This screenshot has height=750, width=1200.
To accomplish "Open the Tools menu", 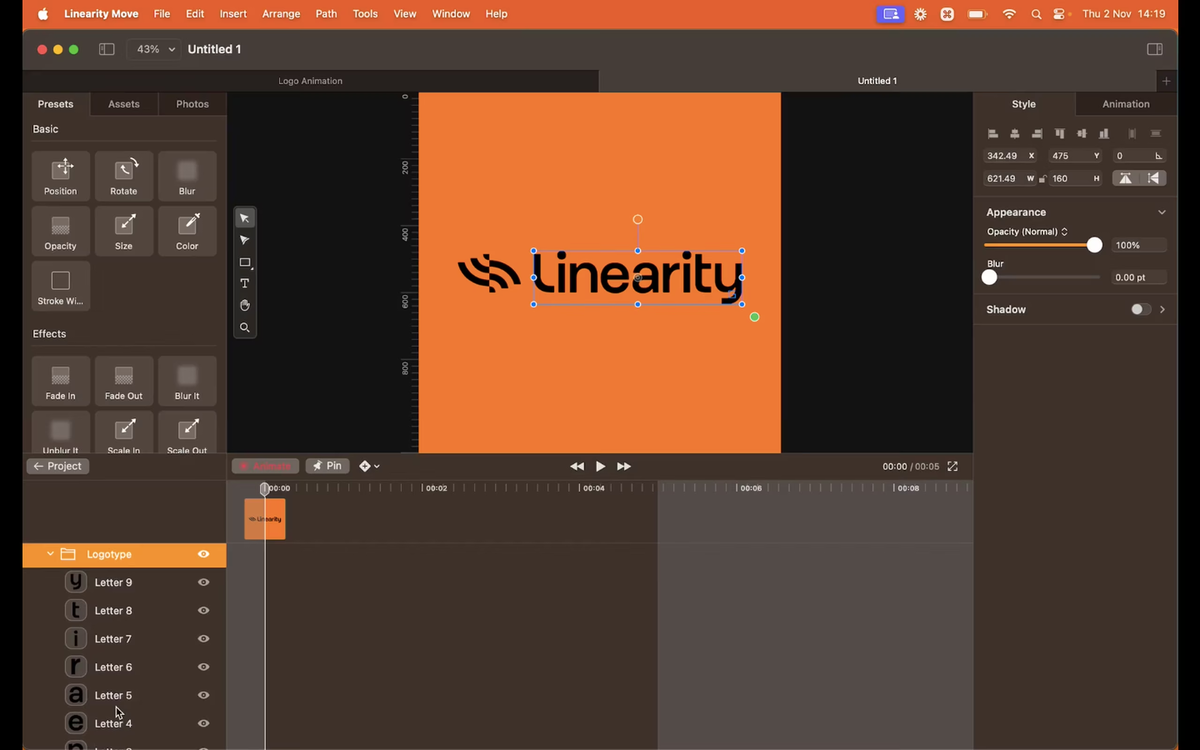I will [365, 14].
